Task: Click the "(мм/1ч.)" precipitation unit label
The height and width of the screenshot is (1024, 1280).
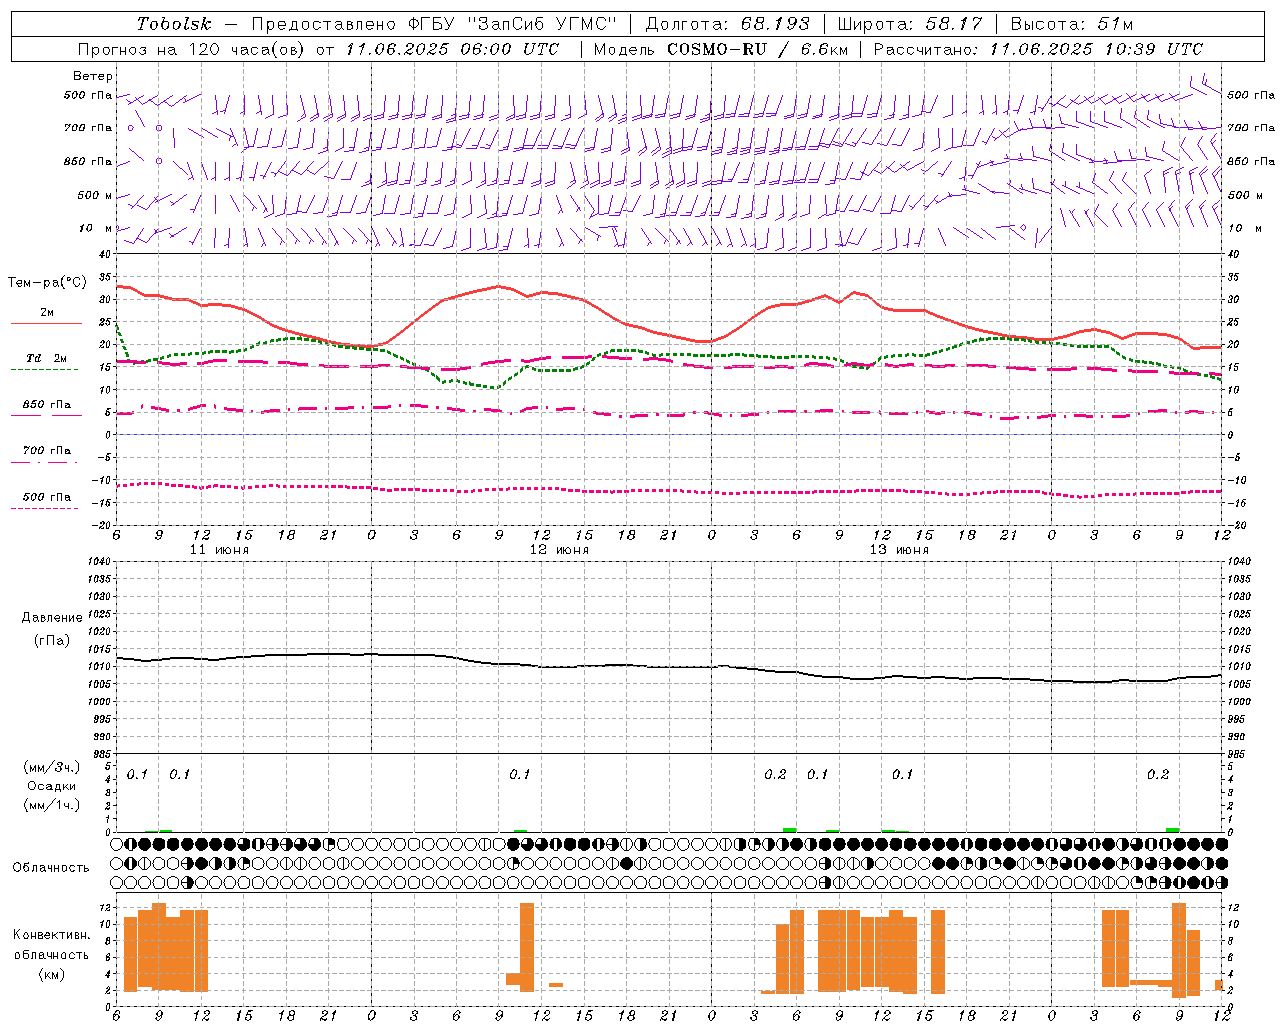Action: (x=52, y=805)
